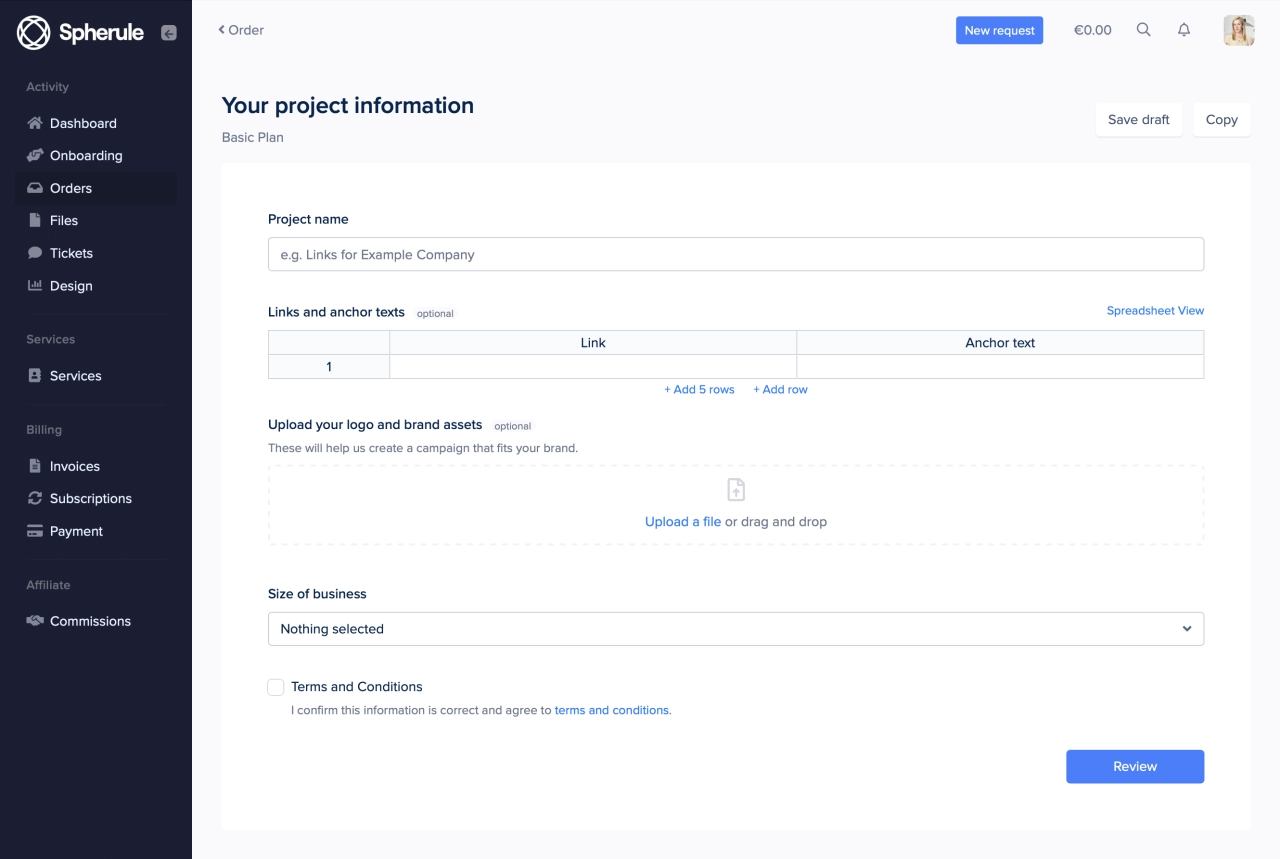Click the Files document icon
The width and height of the screenshot is (1280, 859).
tap(35, 220)
